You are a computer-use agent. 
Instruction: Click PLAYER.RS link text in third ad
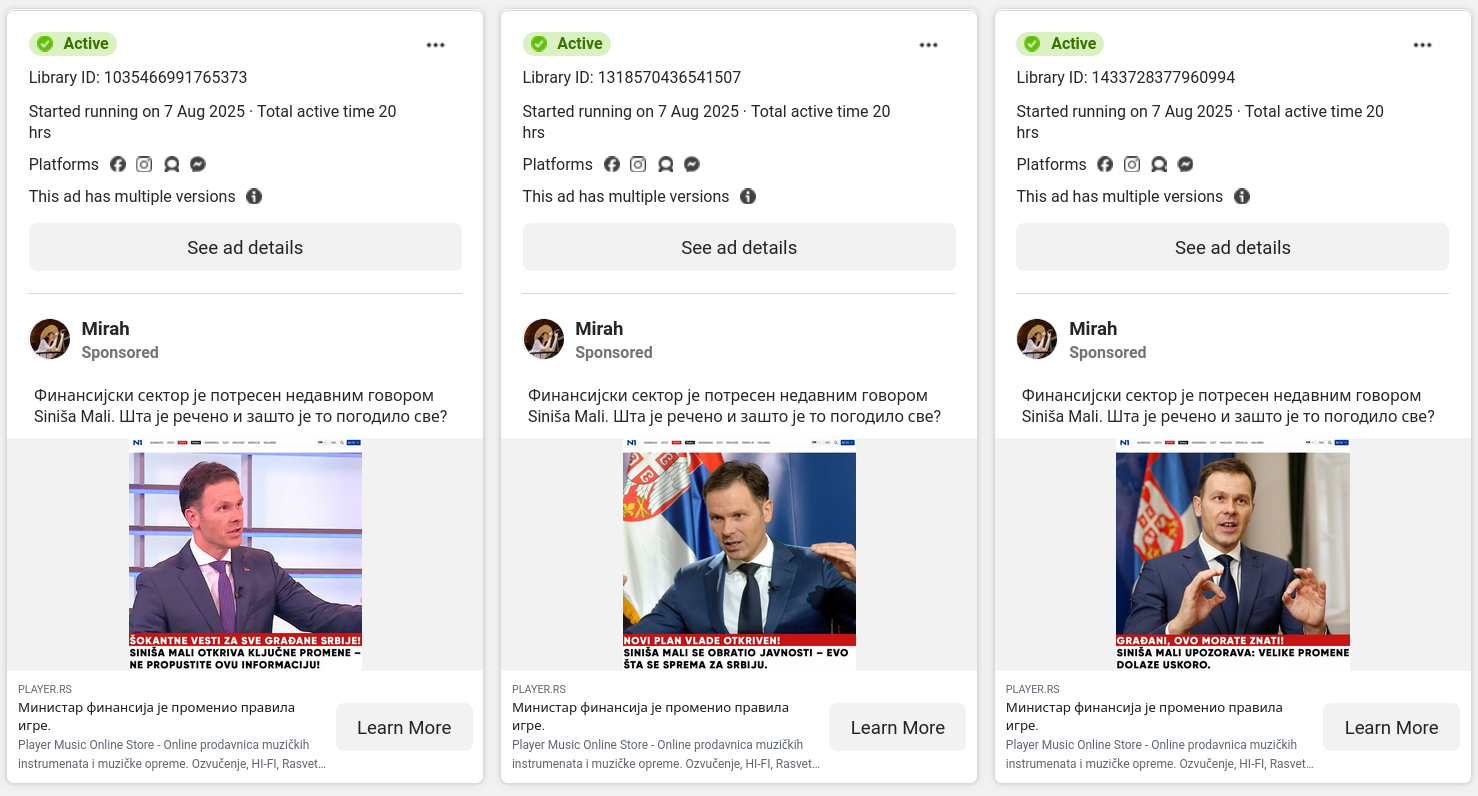click(1033, 689)
